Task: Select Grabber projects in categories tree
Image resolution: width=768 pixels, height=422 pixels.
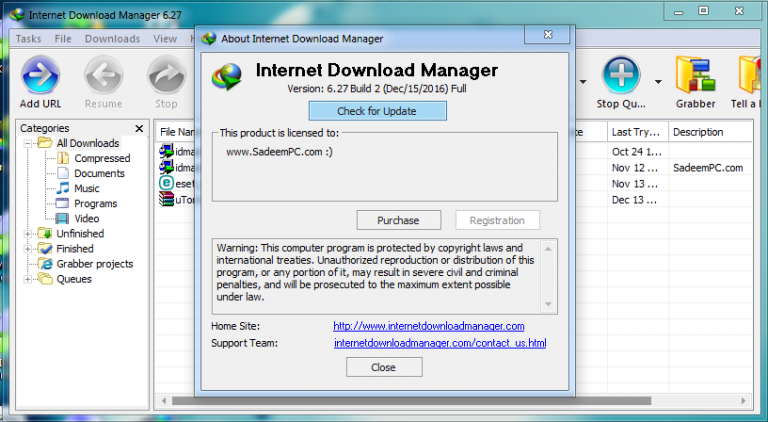Action: pos(95,264)
